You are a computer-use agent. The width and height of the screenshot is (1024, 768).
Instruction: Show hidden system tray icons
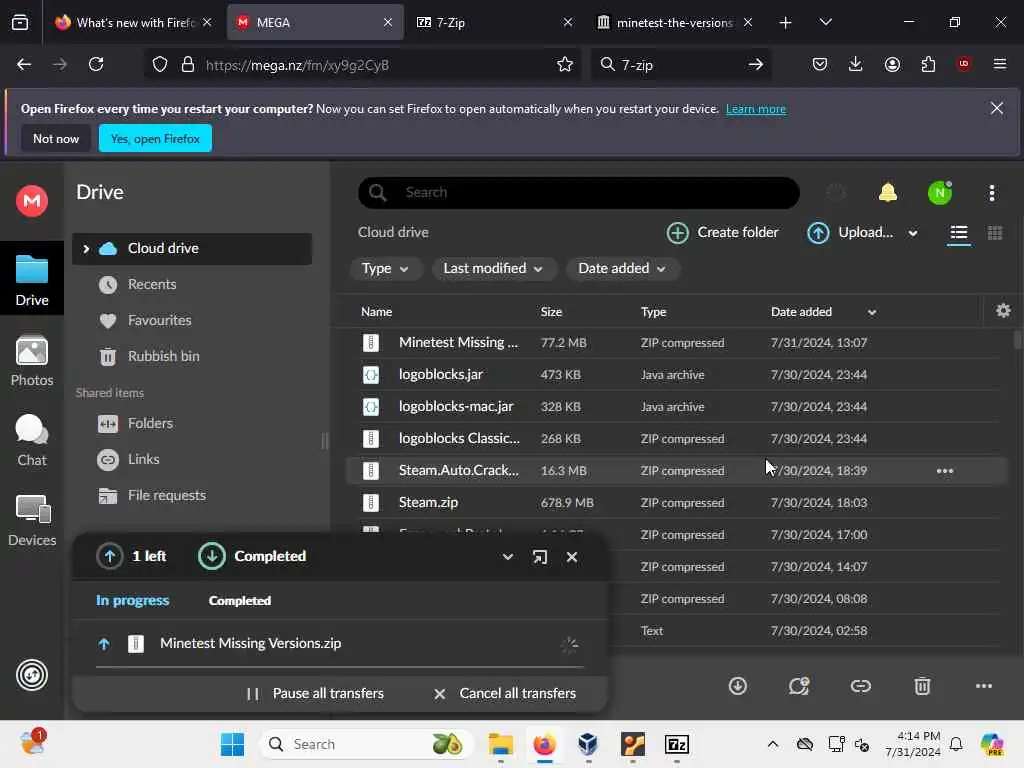point(773,744)
